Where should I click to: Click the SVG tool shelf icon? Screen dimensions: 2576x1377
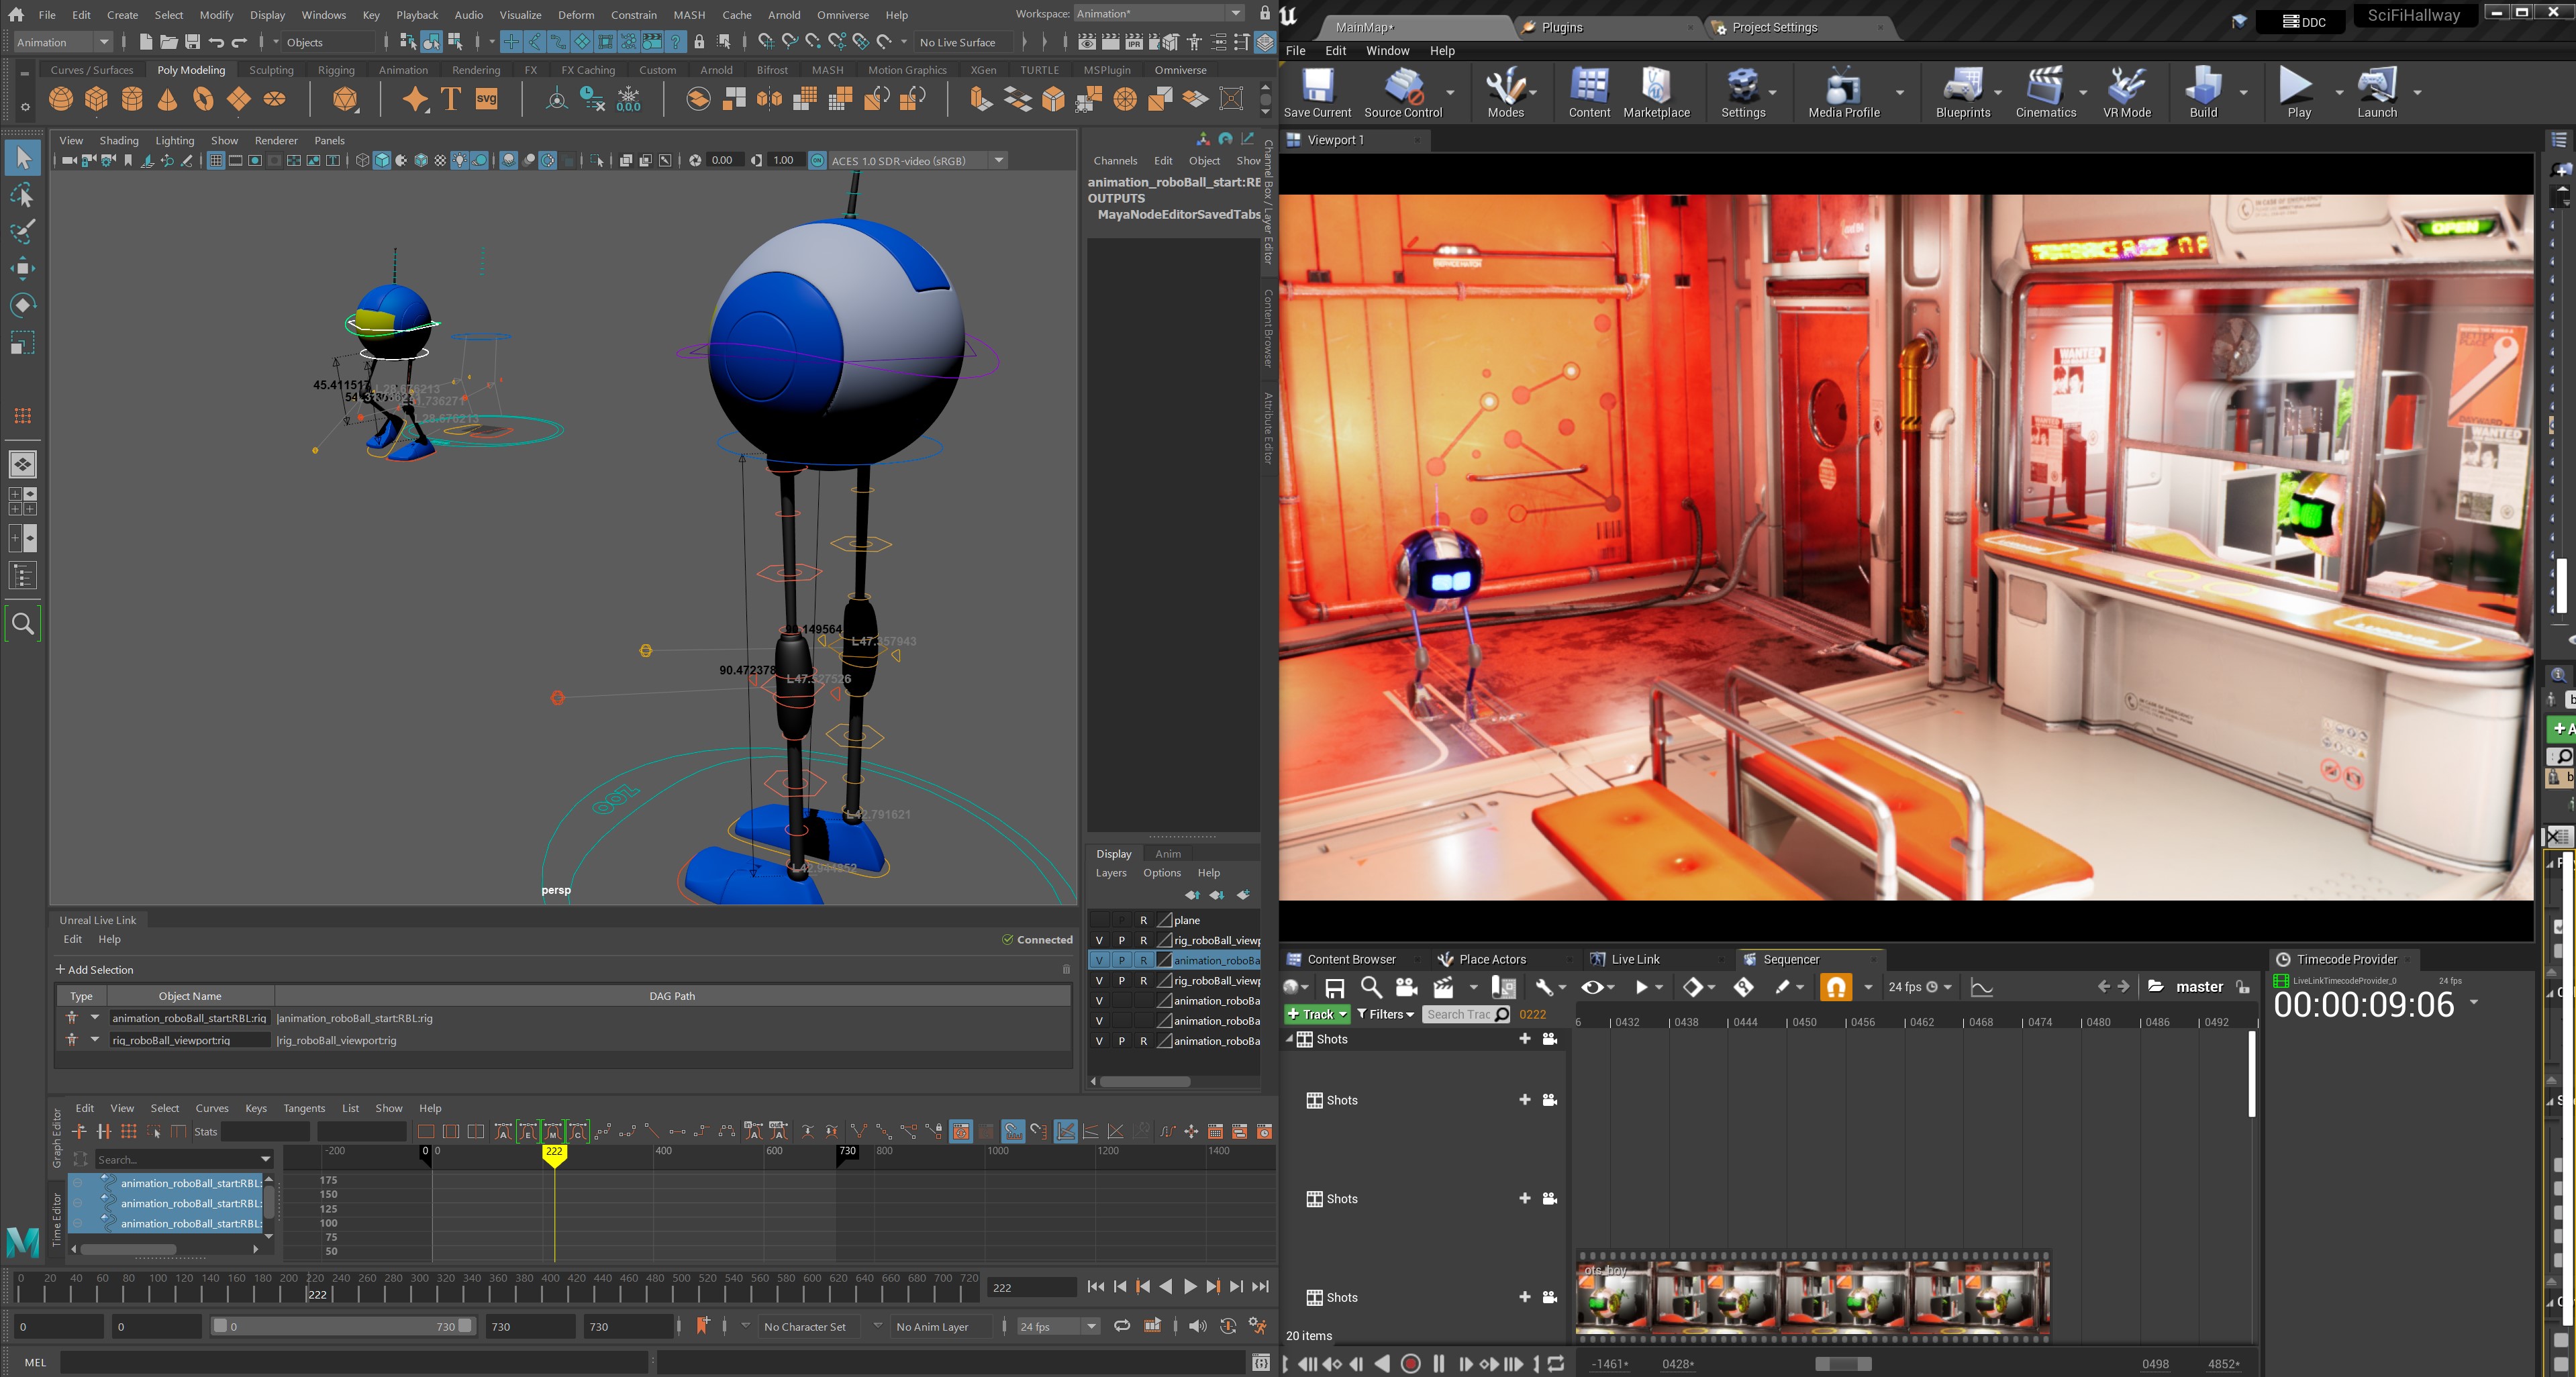[487, 99]
